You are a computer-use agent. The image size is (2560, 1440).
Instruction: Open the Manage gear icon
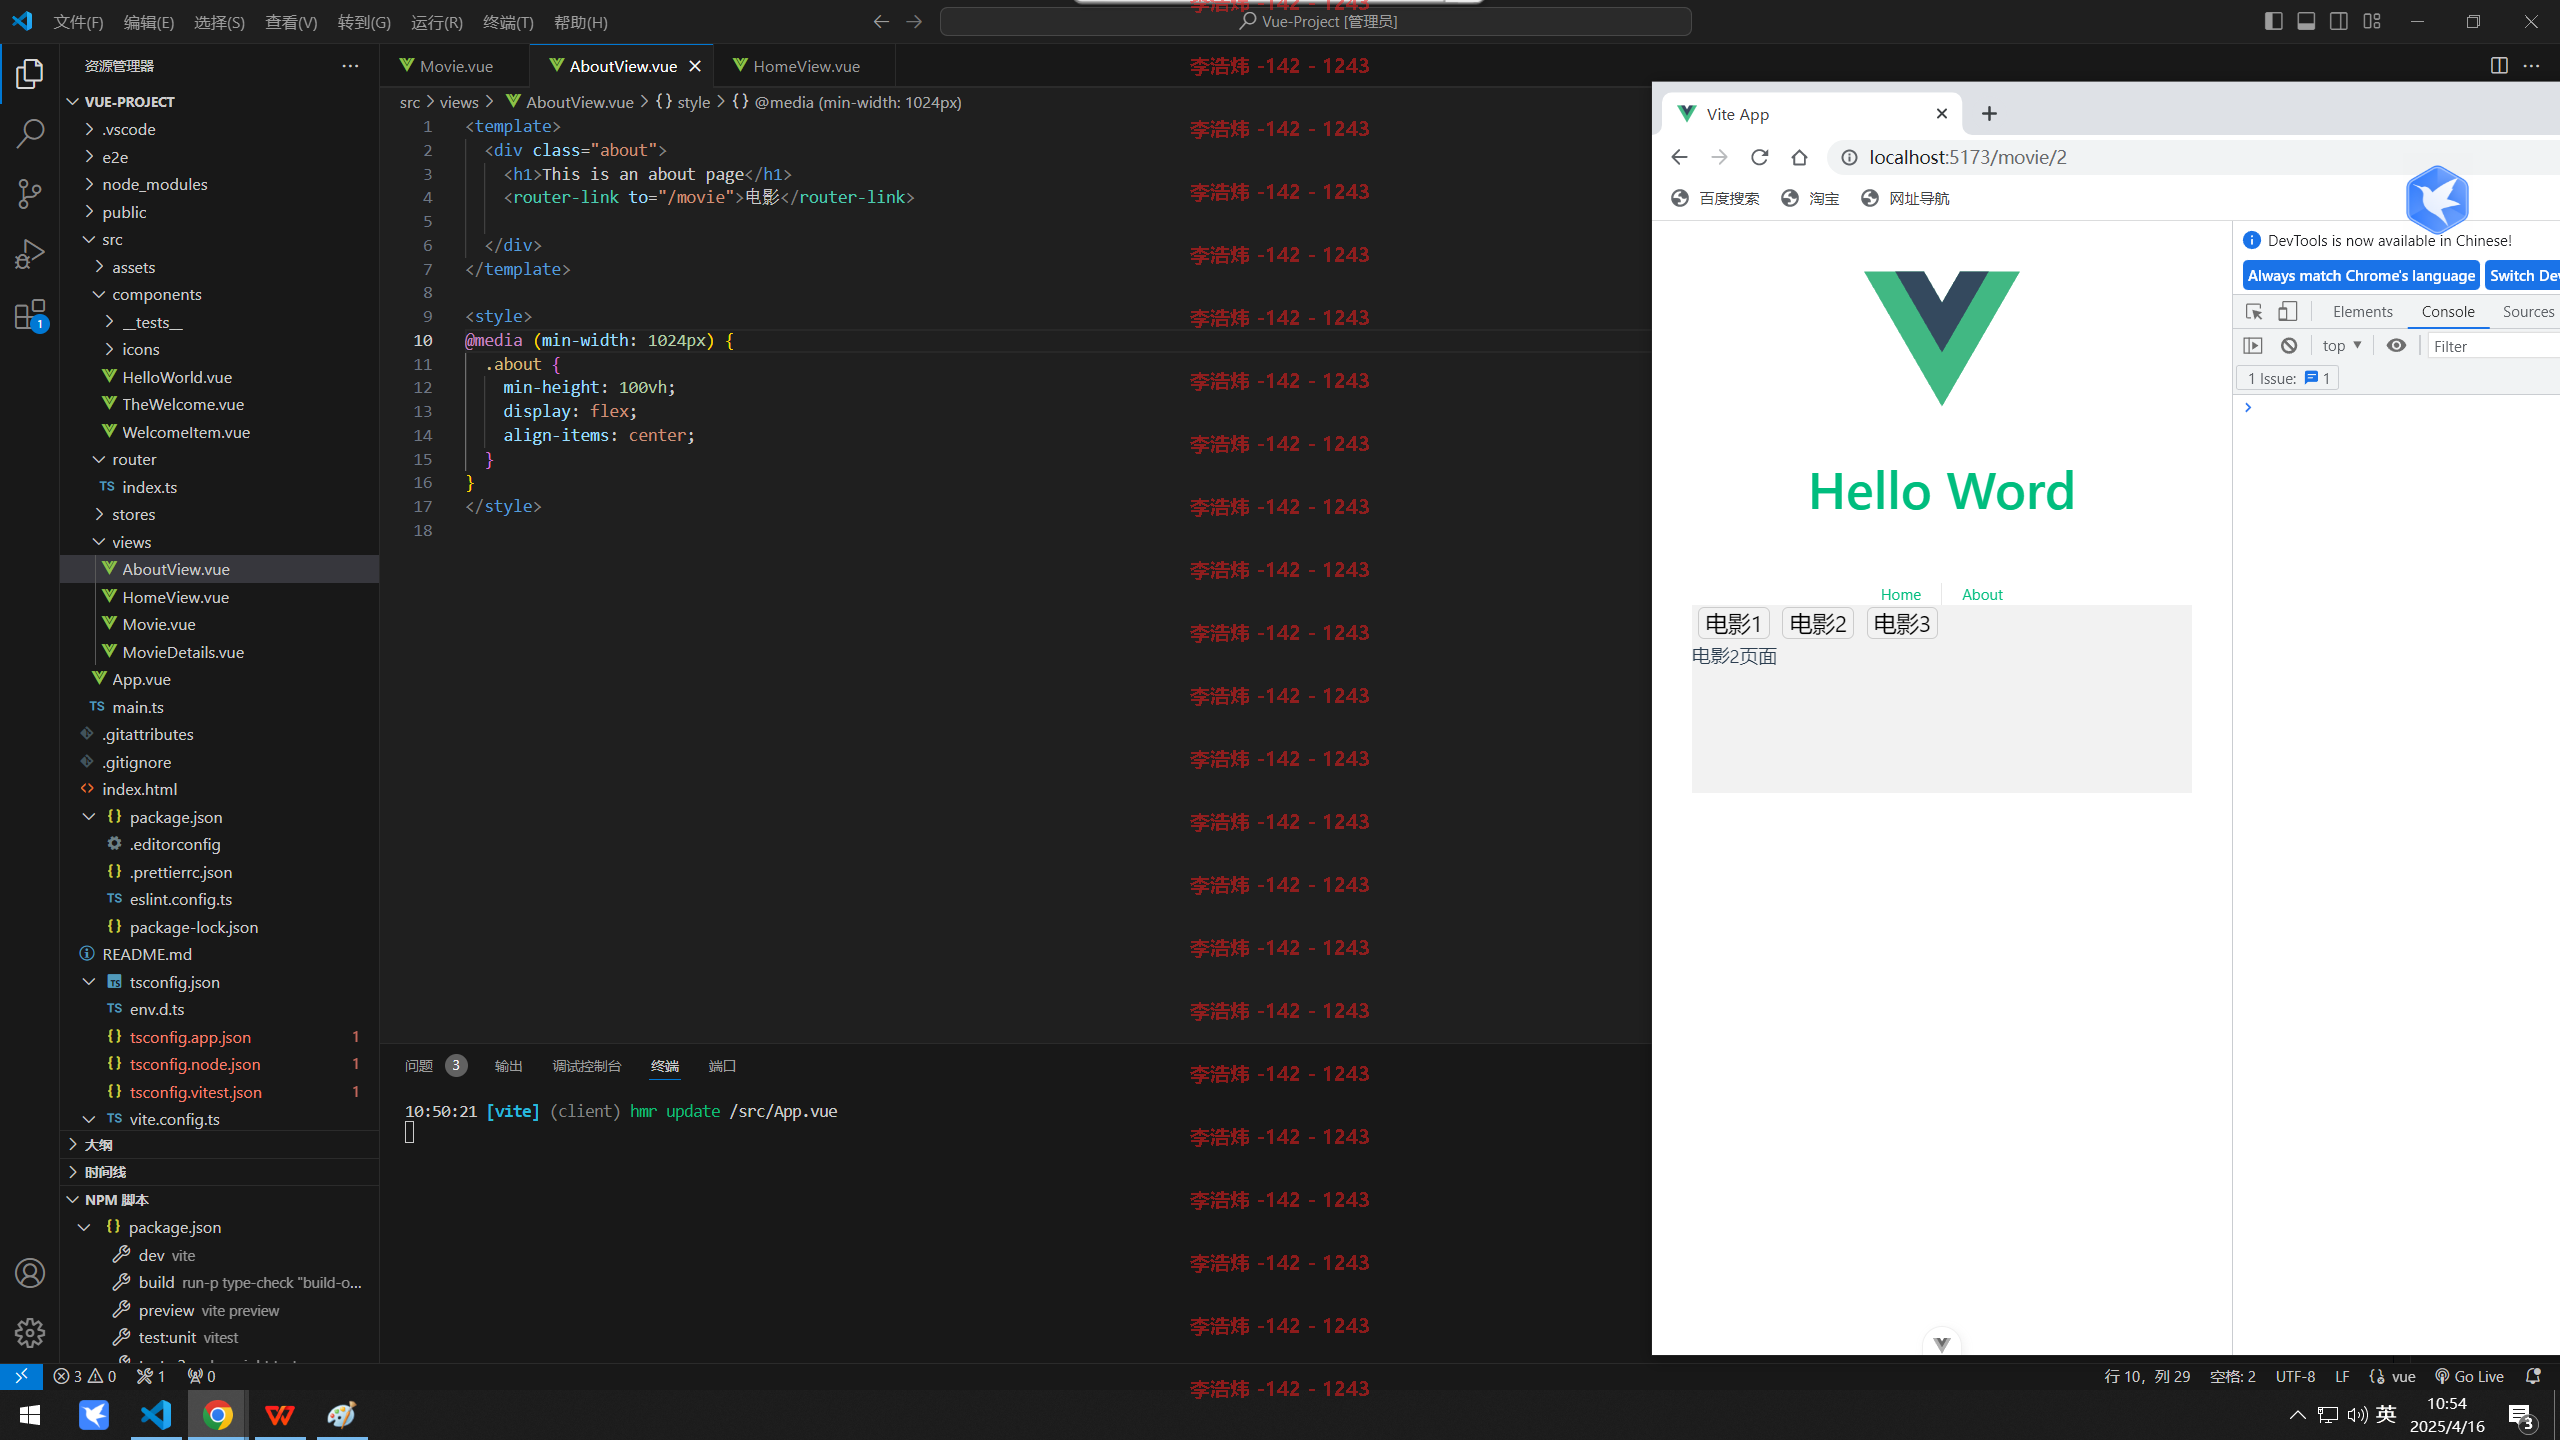tap(30, 1332)
